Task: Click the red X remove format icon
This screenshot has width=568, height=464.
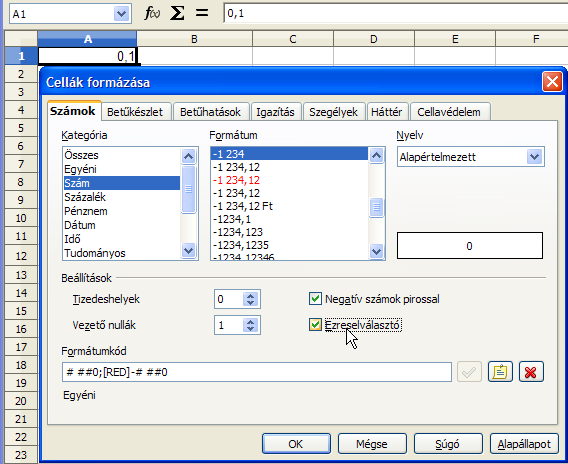Action: [531, 372]
